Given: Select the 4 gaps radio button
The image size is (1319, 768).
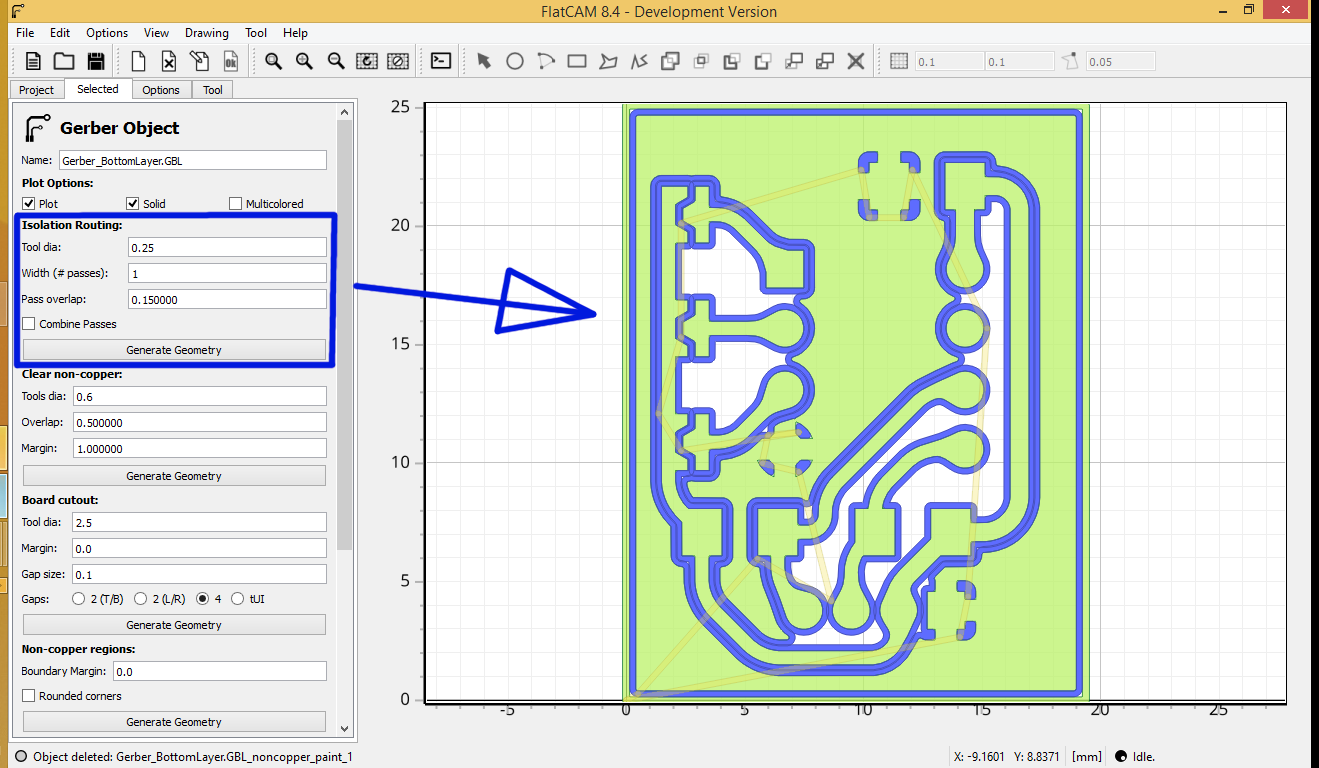Looking at the screenshot, I should pyautogui.click(x=203, y=599).
